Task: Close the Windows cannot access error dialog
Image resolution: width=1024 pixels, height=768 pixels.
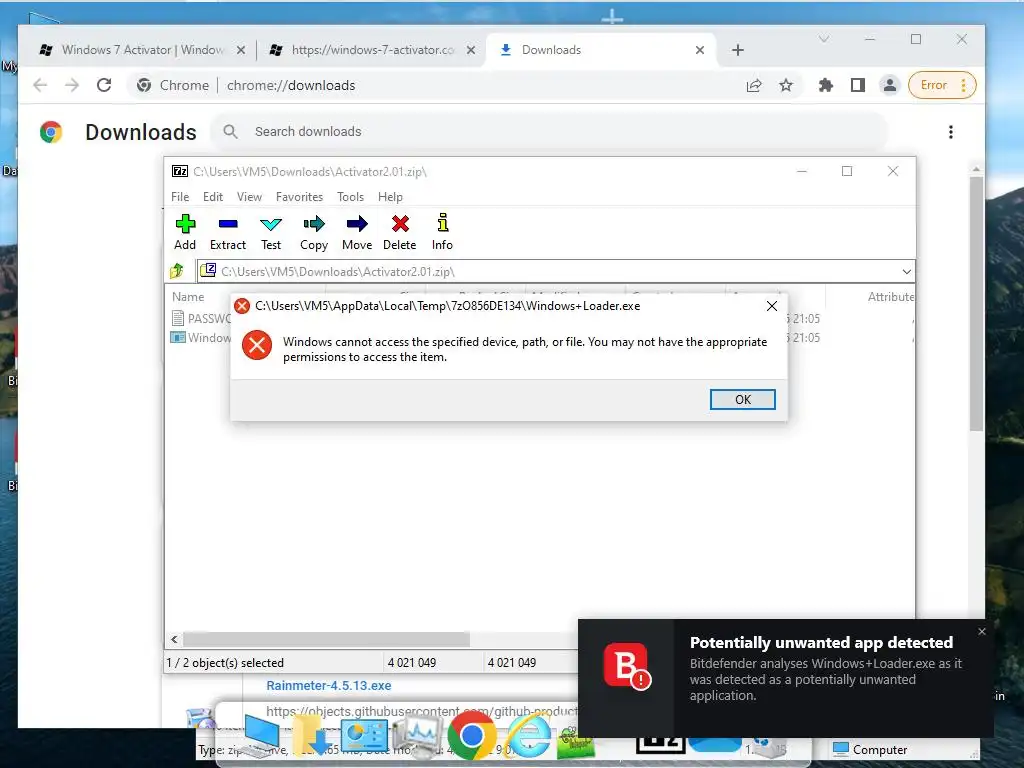Action: point(771,306)
